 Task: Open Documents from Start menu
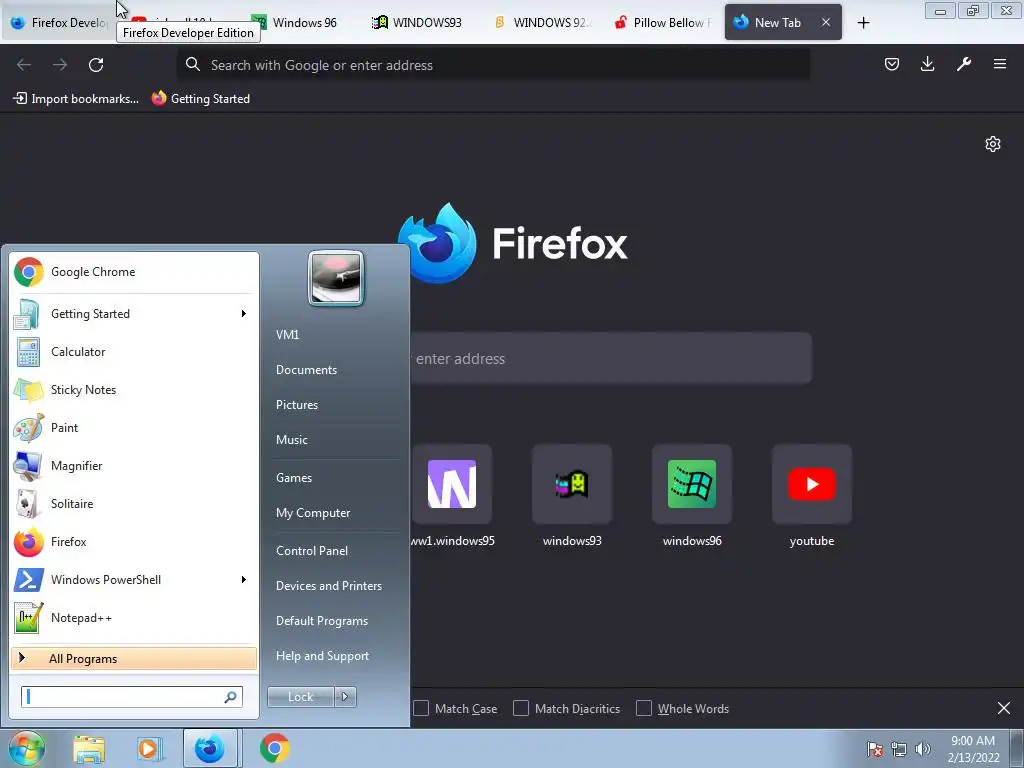tap(306, 370)
